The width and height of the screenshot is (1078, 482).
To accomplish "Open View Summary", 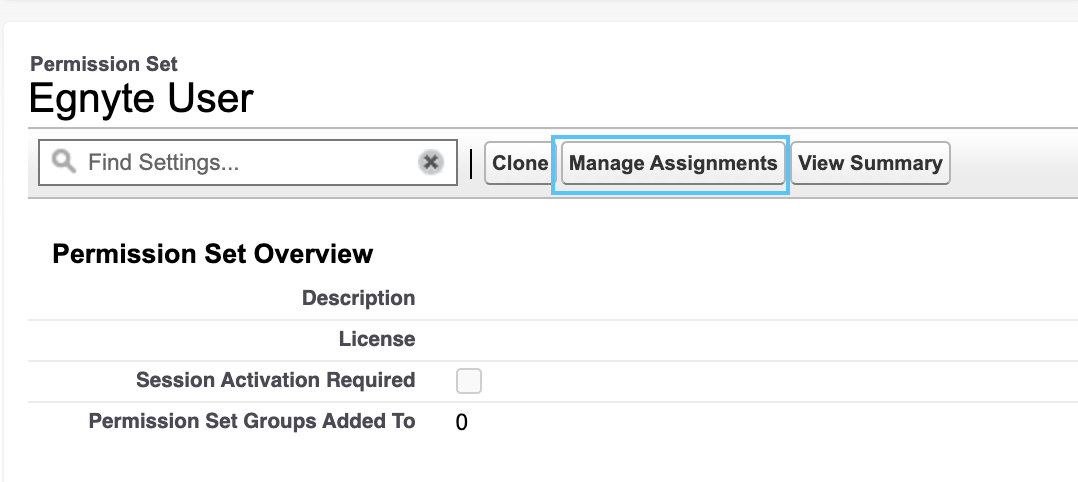I will [870, 163].
